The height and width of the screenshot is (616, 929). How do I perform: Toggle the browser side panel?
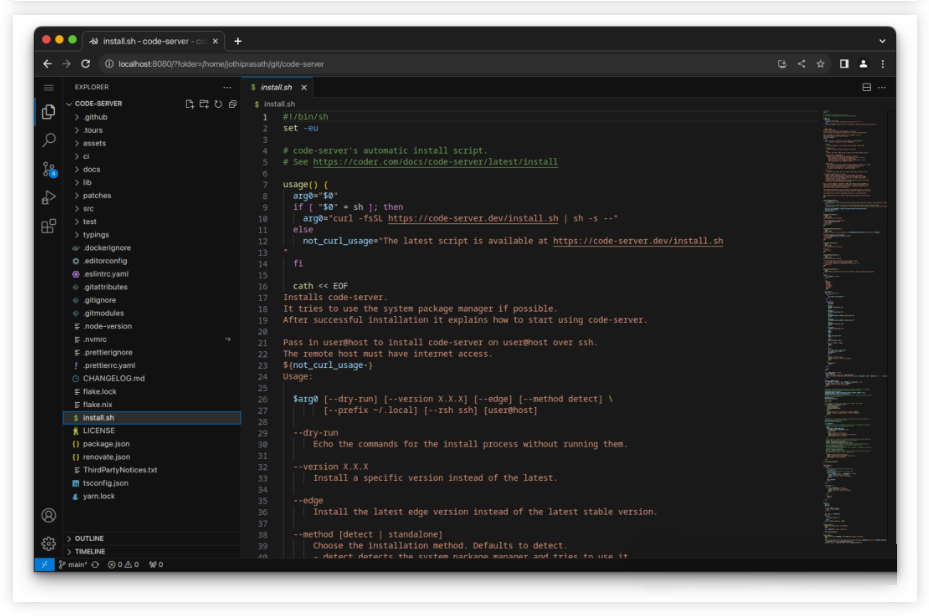tap(844, 64)
